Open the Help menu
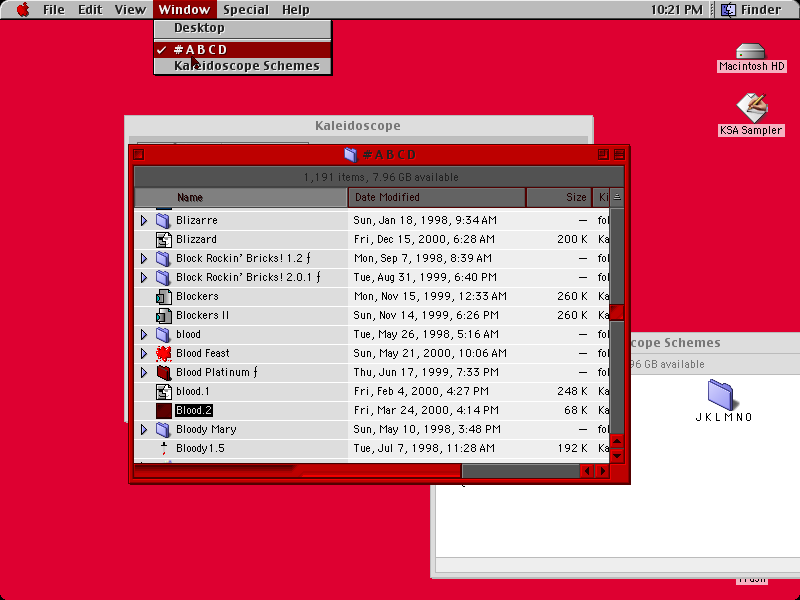Image resolution: width=800 pixels, height=600 pixels. [x=295, y=10]
